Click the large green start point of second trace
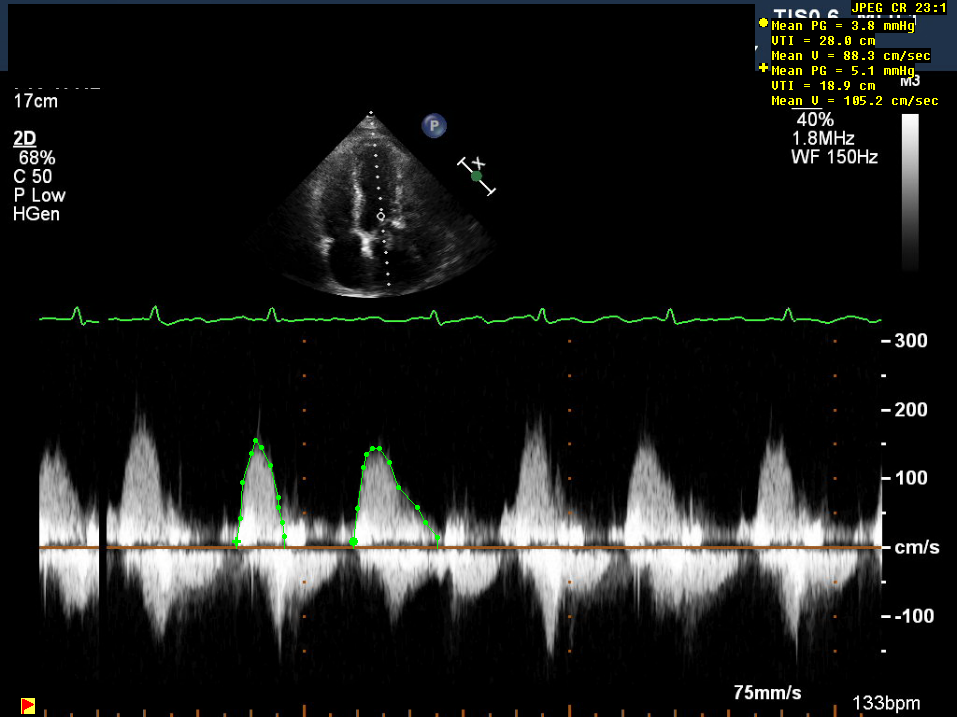Screen dimensions: 957x717 coord(354,541)
